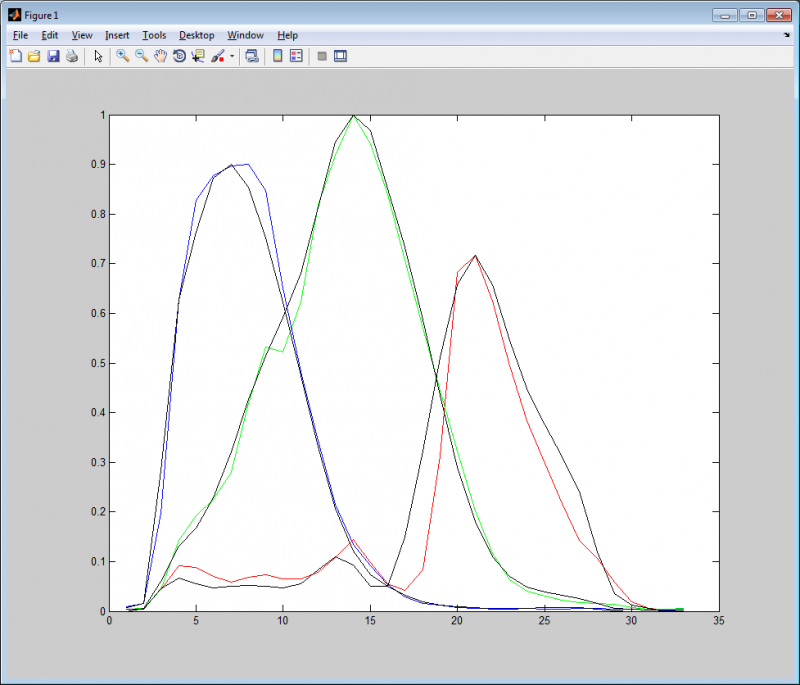Click the Link Plot icon

pos(252,56)
